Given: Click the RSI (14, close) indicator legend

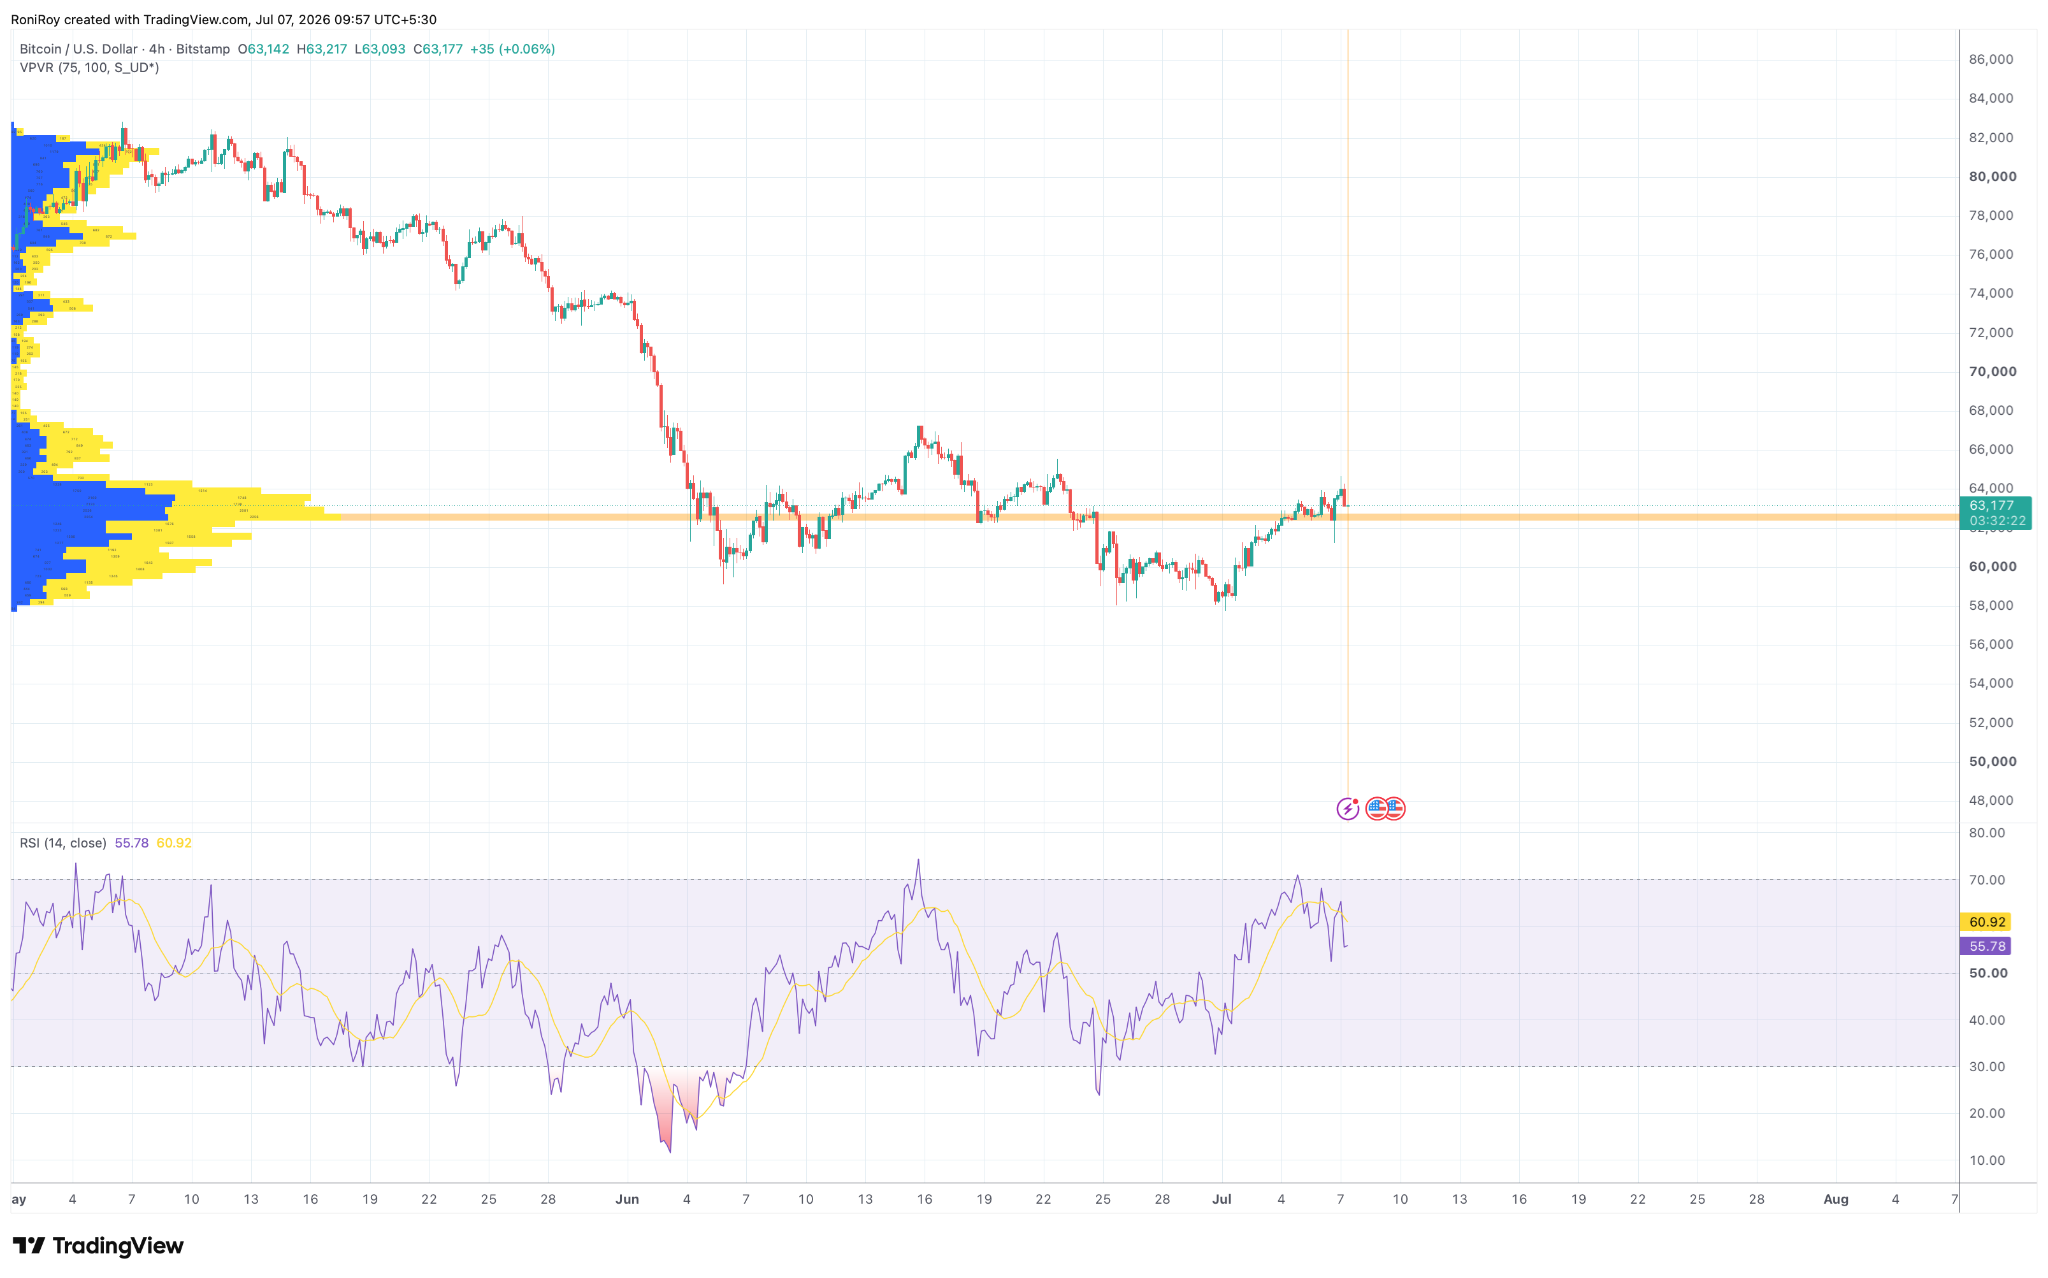Looking at the screenshot, I should click(x=63, y=843).
